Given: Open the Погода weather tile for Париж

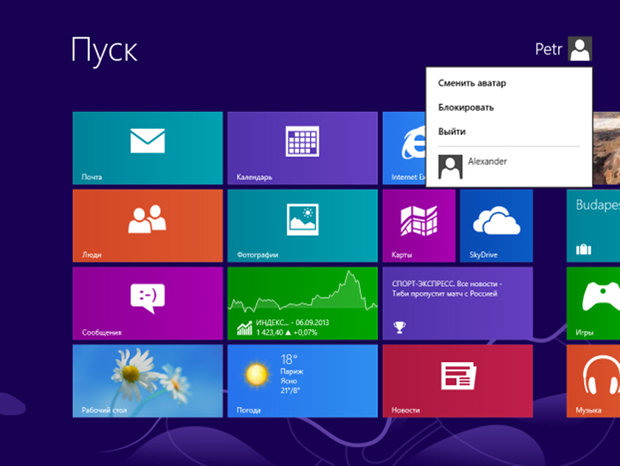Looking at the screenshot, I should [x=302, y=381].
